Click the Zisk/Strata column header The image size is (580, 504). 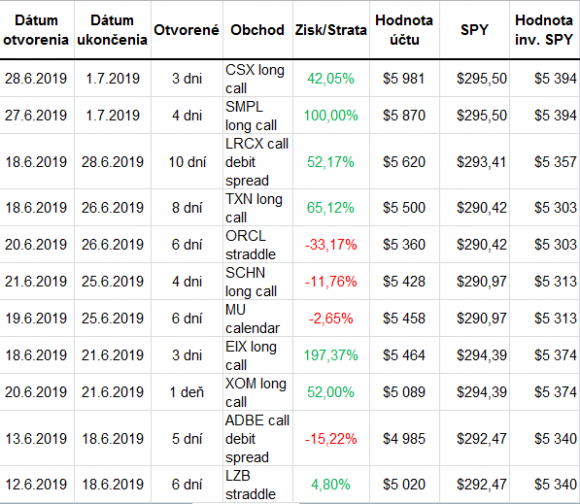(331, 30)
